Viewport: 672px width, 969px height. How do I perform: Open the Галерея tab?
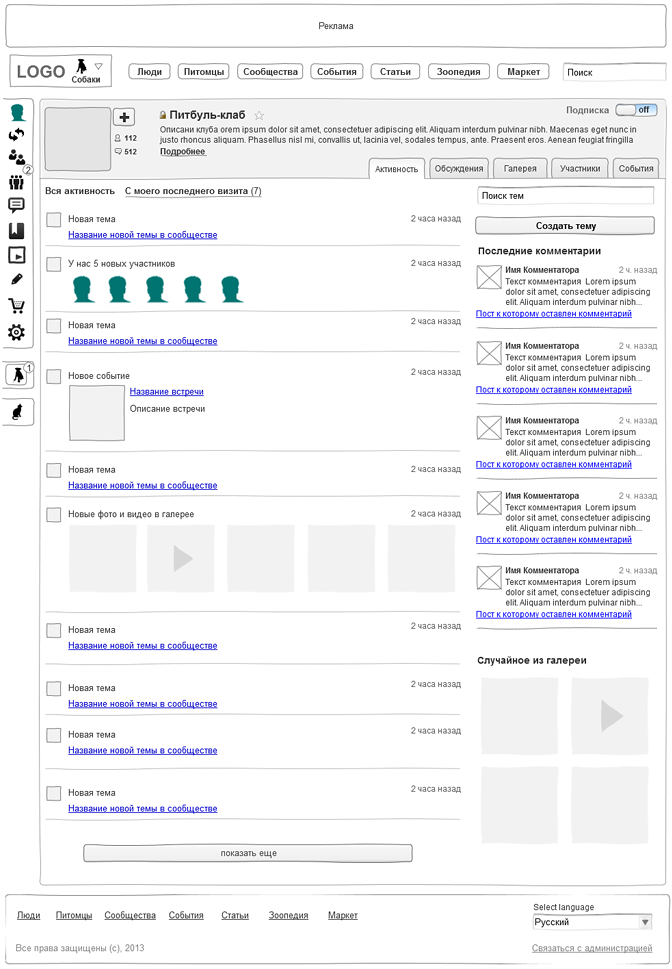[x=520, y=168]
